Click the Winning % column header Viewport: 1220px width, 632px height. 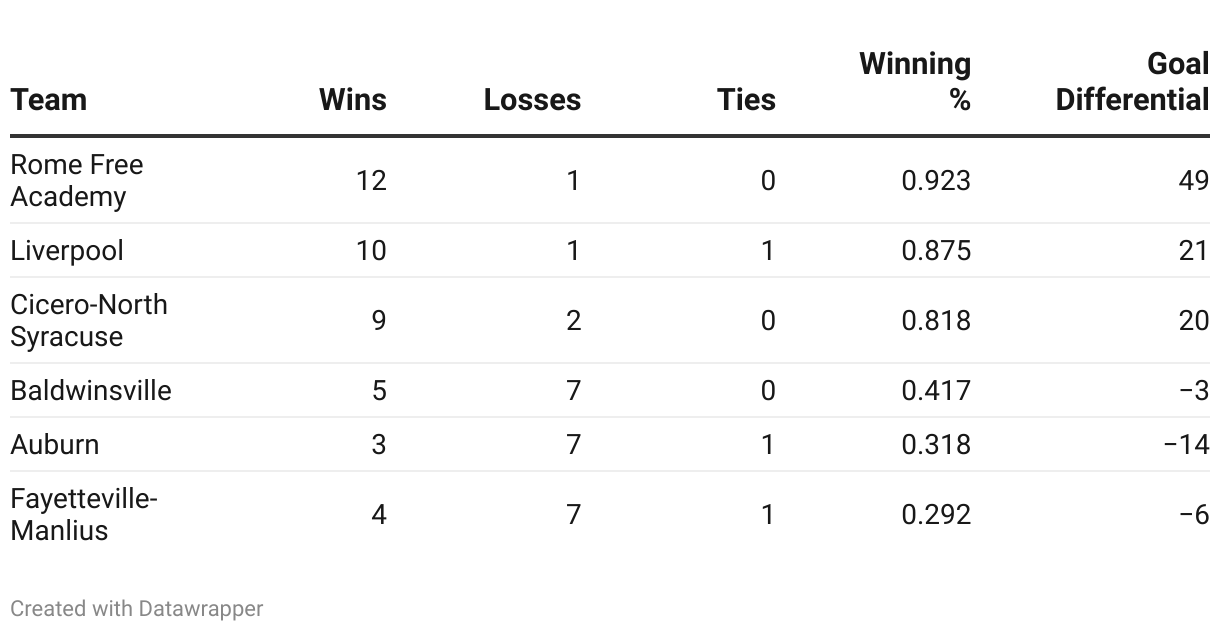[915, 82]
